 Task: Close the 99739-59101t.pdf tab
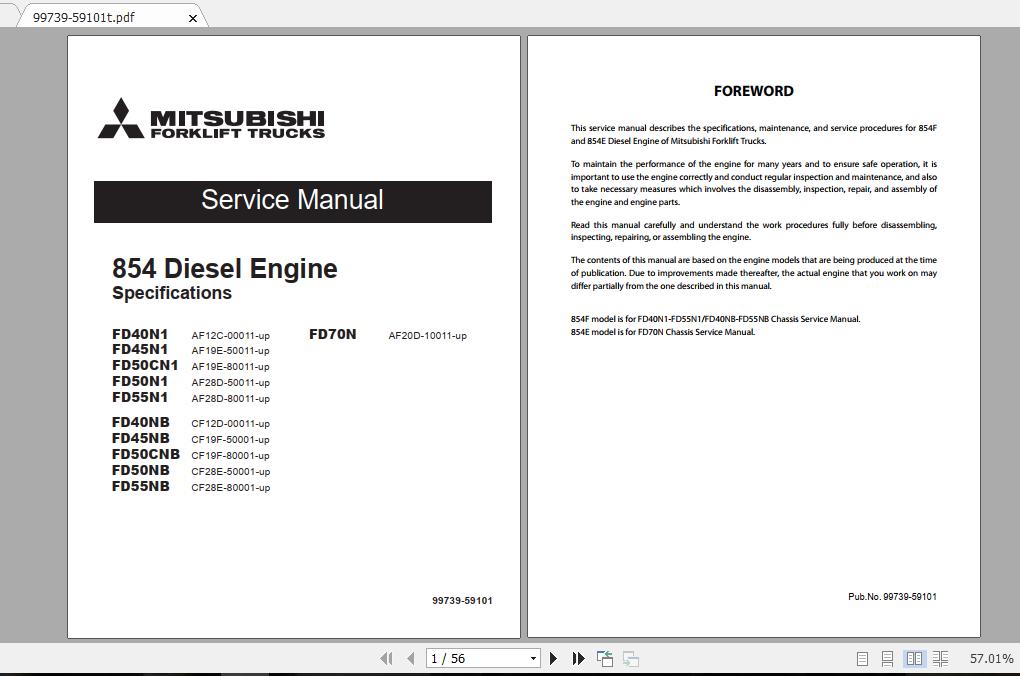tap(193, 17)
